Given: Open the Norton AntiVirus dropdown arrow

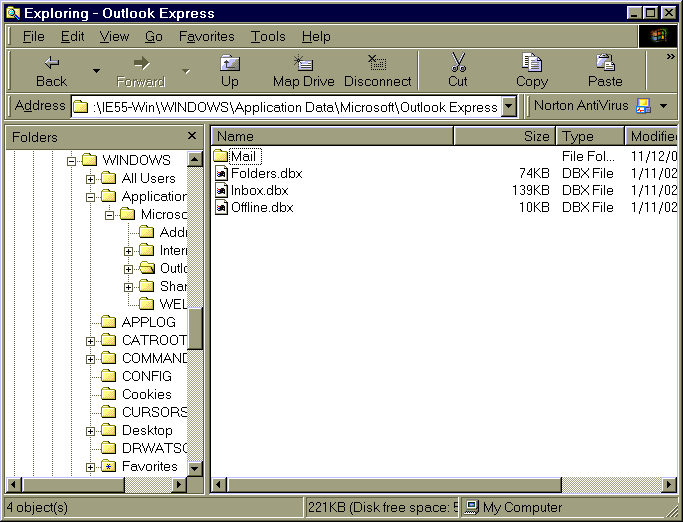Looking at the screenshot, I should [663, 106].
